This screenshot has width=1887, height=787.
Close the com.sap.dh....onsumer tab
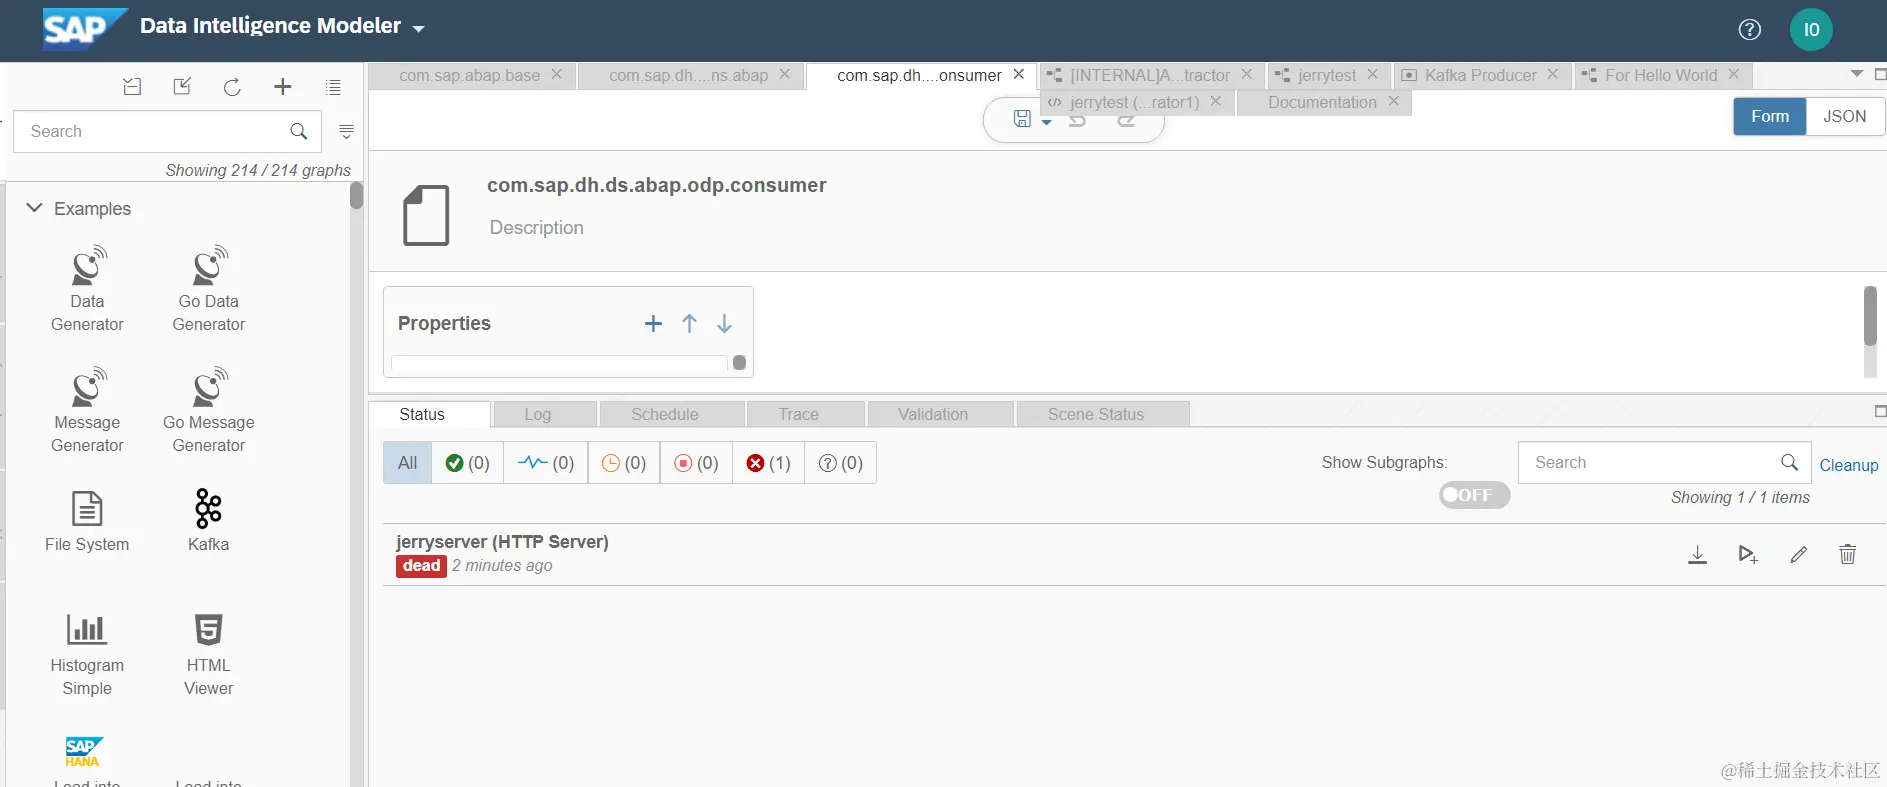[1018, 74]
